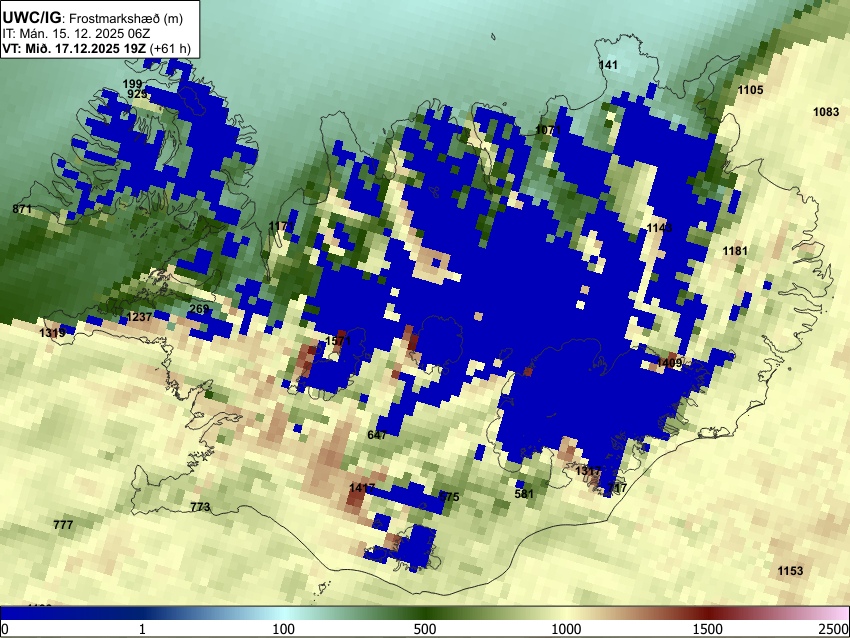This screenshot has width=850, height=638.
Task: Click the map value 1071
Action: coord(548,130)
